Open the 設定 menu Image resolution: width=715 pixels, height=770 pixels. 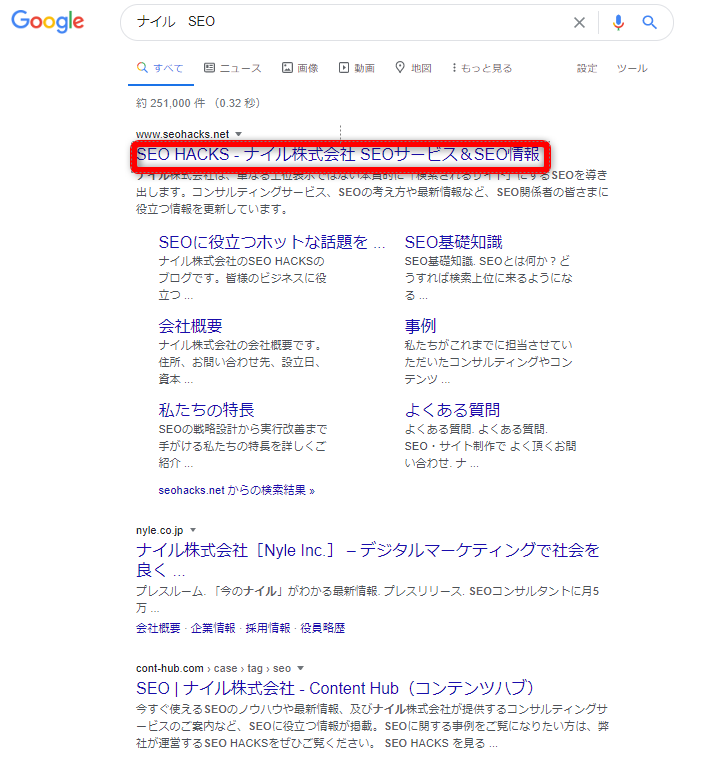587,68
